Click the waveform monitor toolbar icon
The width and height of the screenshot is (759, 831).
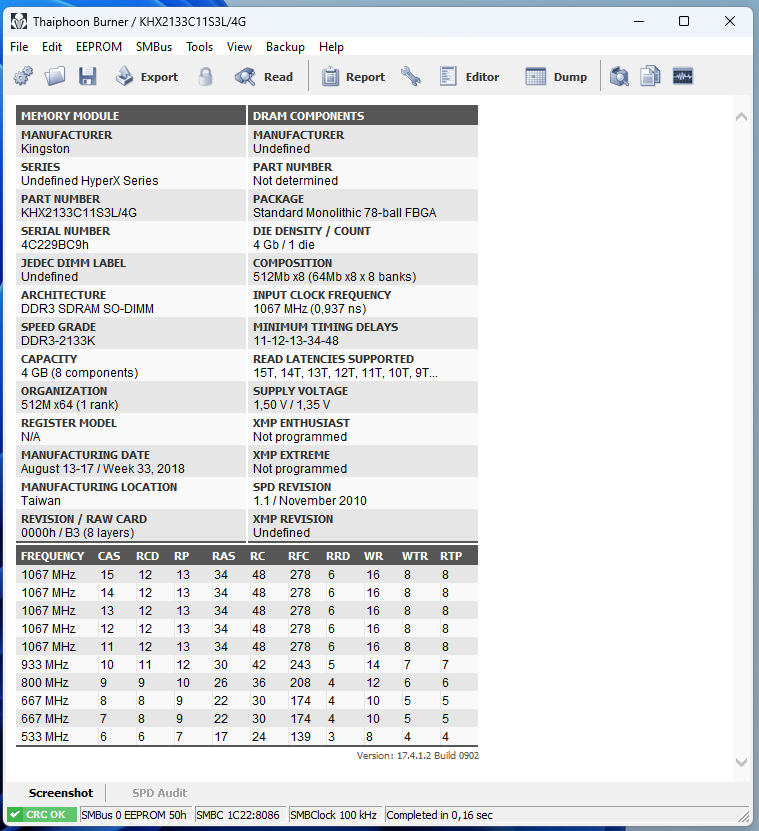click(683, 76)
